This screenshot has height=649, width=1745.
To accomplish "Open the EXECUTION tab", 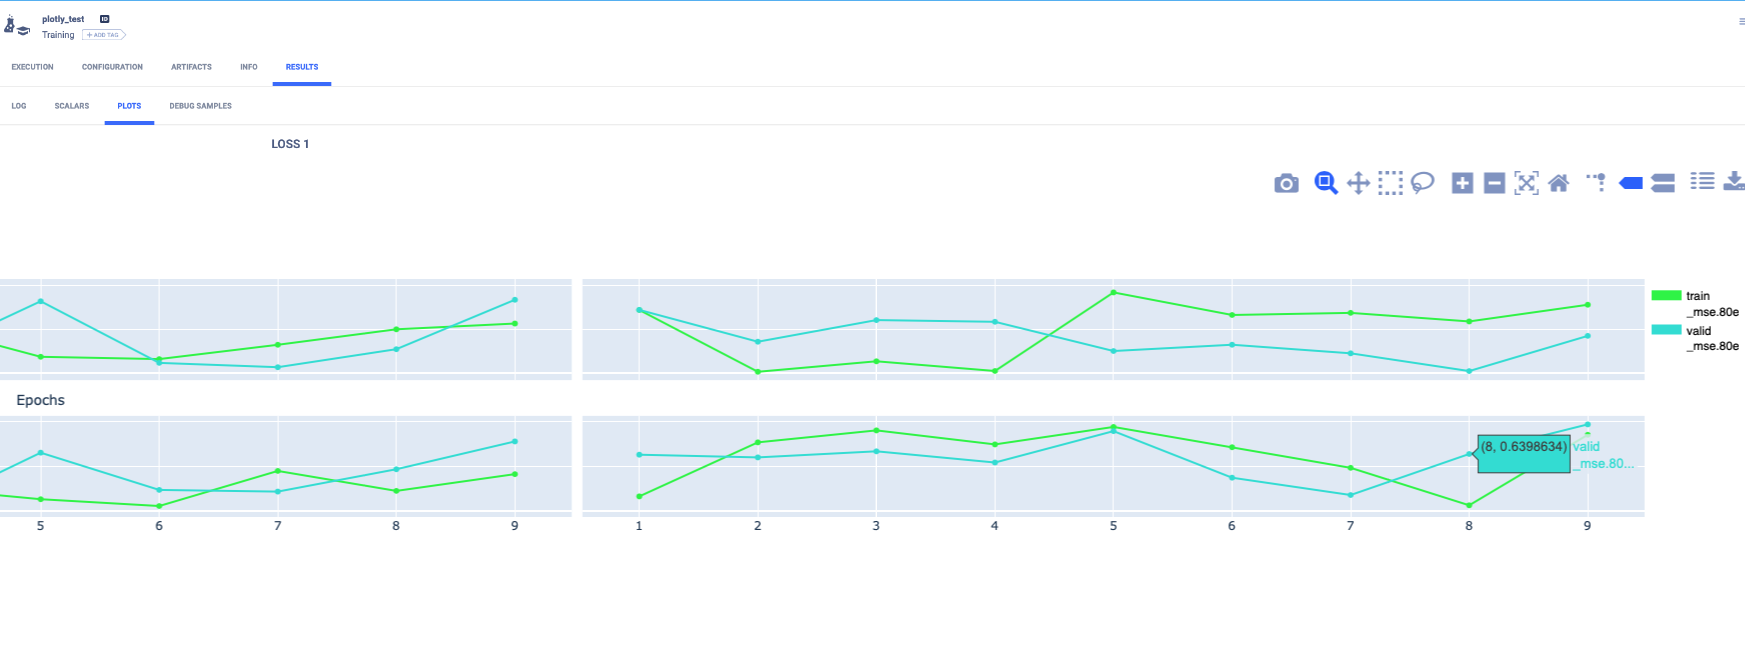I will point(32,67).
